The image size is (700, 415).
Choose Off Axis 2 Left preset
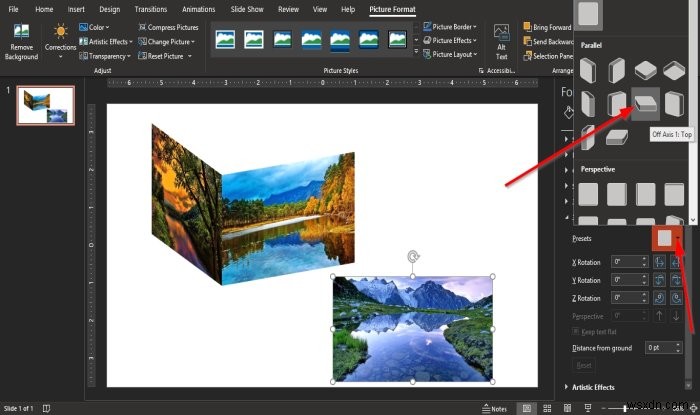(674, 104)
